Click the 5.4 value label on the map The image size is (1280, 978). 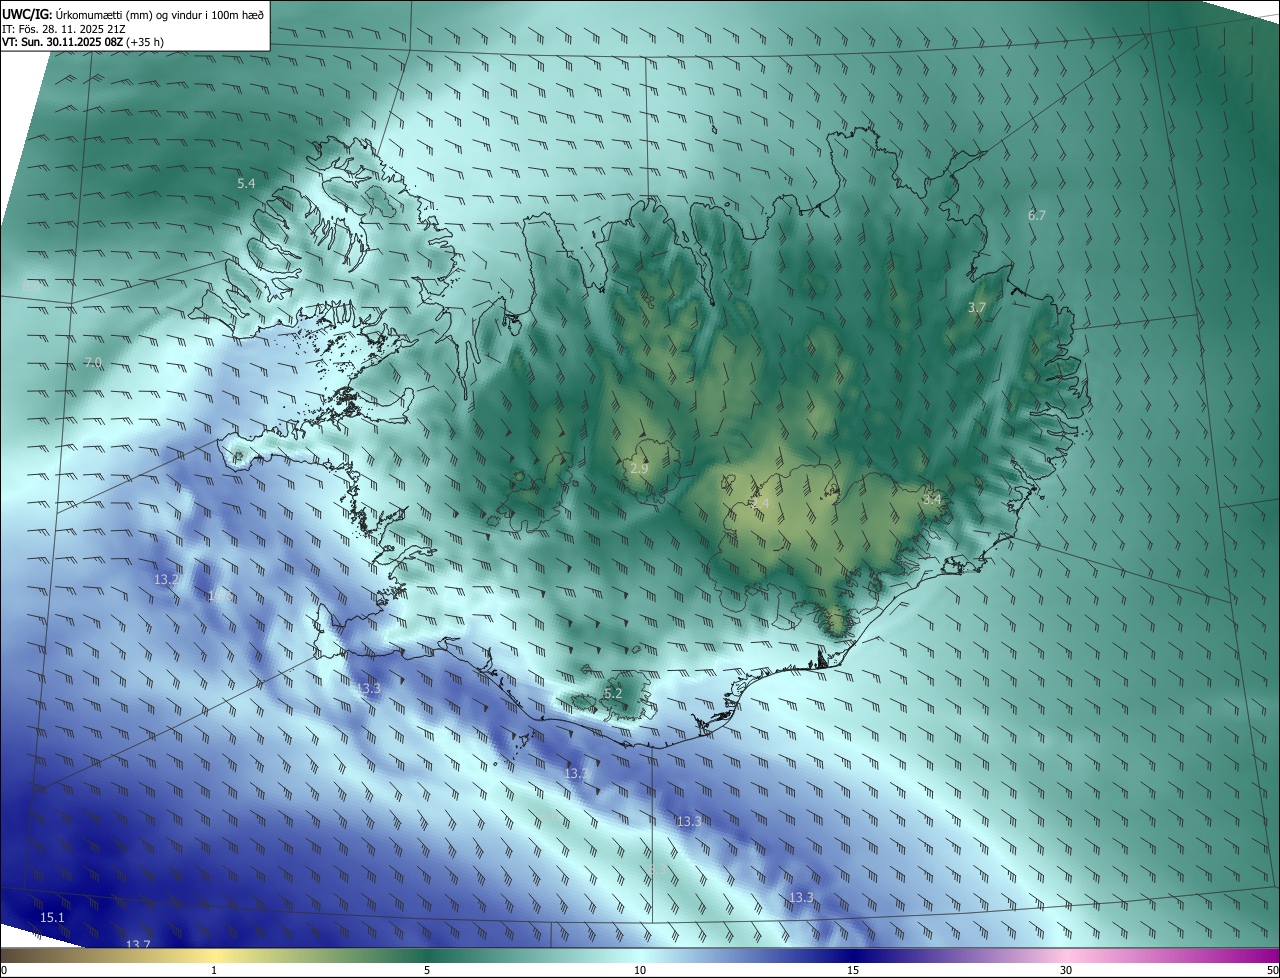246,184
